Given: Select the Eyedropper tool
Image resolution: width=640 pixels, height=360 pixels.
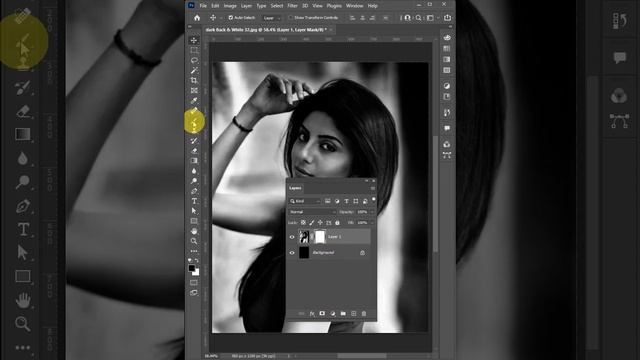Looking at the screenshot, I should (x=194, y=100).
